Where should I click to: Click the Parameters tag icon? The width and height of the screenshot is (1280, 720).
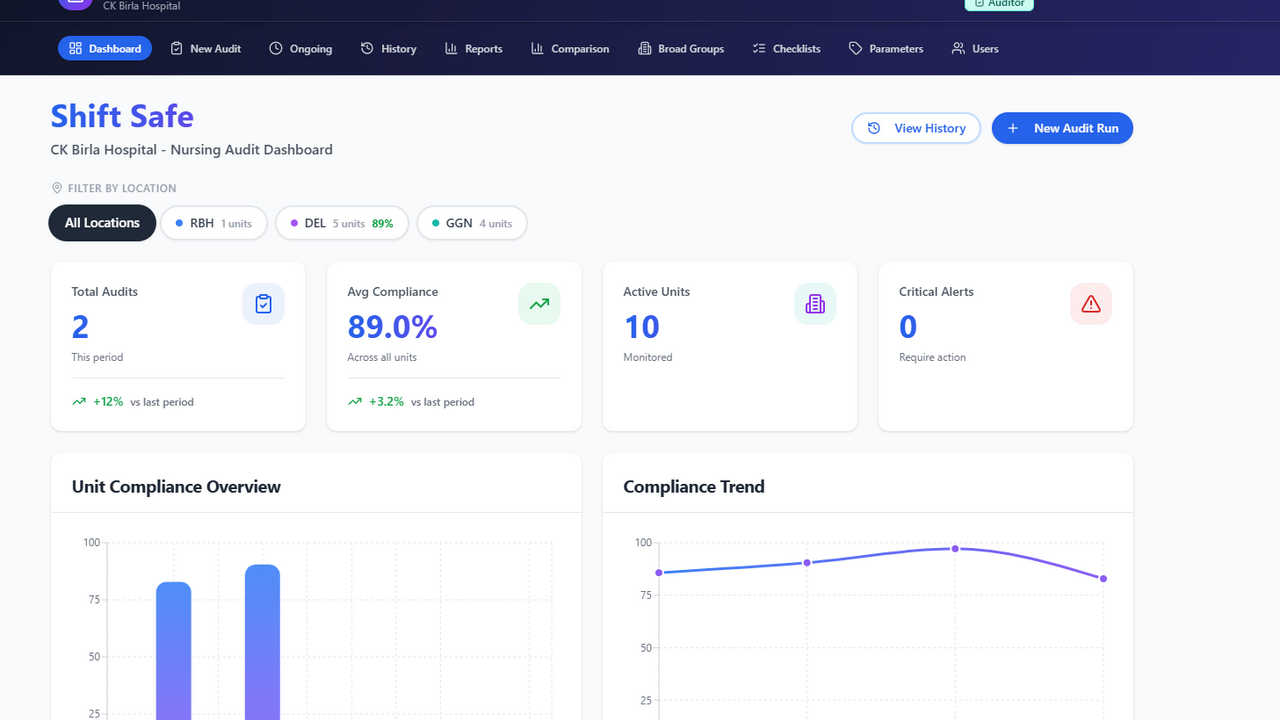click(855, 48)
